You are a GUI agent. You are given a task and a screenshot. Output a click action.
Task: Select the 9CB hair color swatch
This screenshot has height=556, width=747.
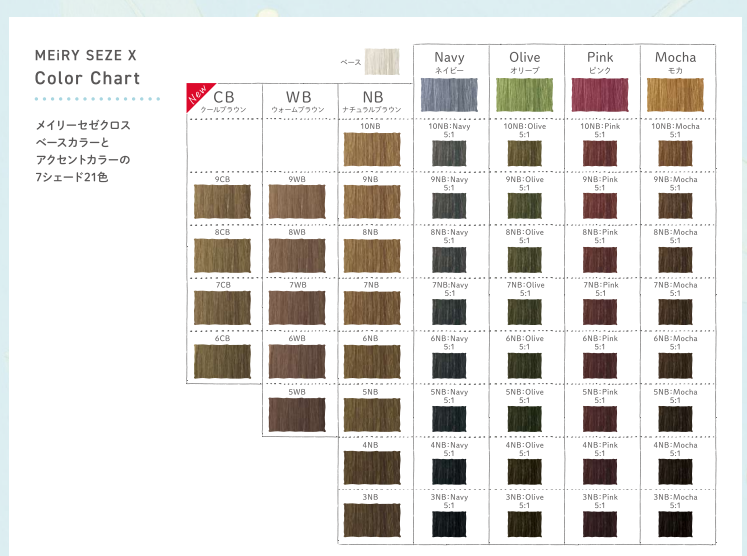click(x=222, y=202)
